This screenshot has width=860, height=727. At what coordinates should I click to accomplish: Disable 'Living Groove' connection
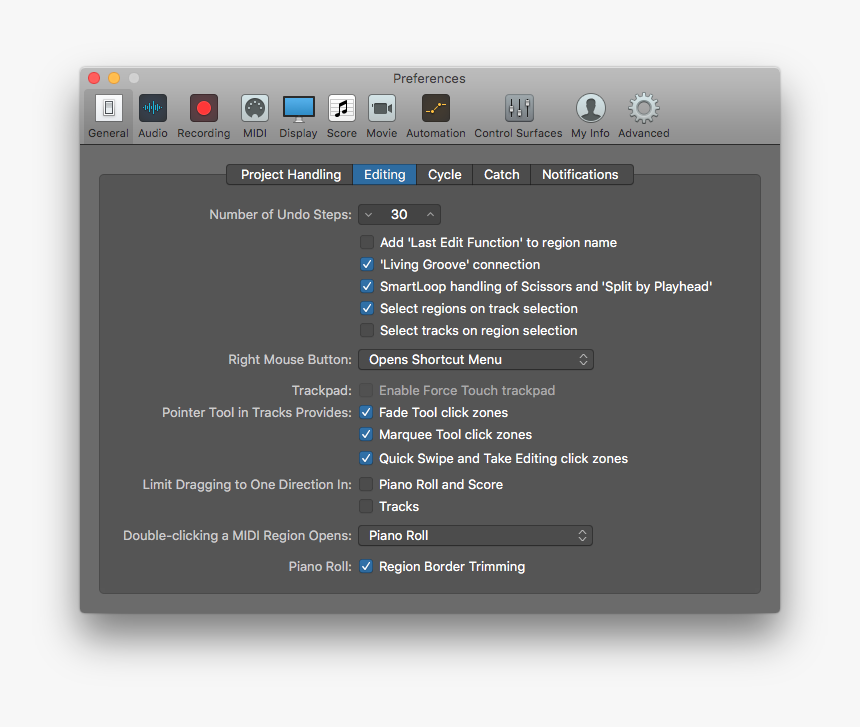(x=367, y=264)
